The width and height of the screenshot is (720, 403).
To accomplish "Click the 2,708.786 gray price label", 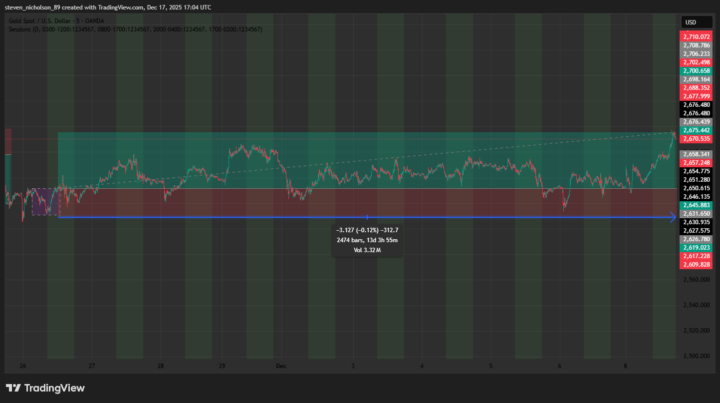I will pyautogui.click(x=696, y=45).
